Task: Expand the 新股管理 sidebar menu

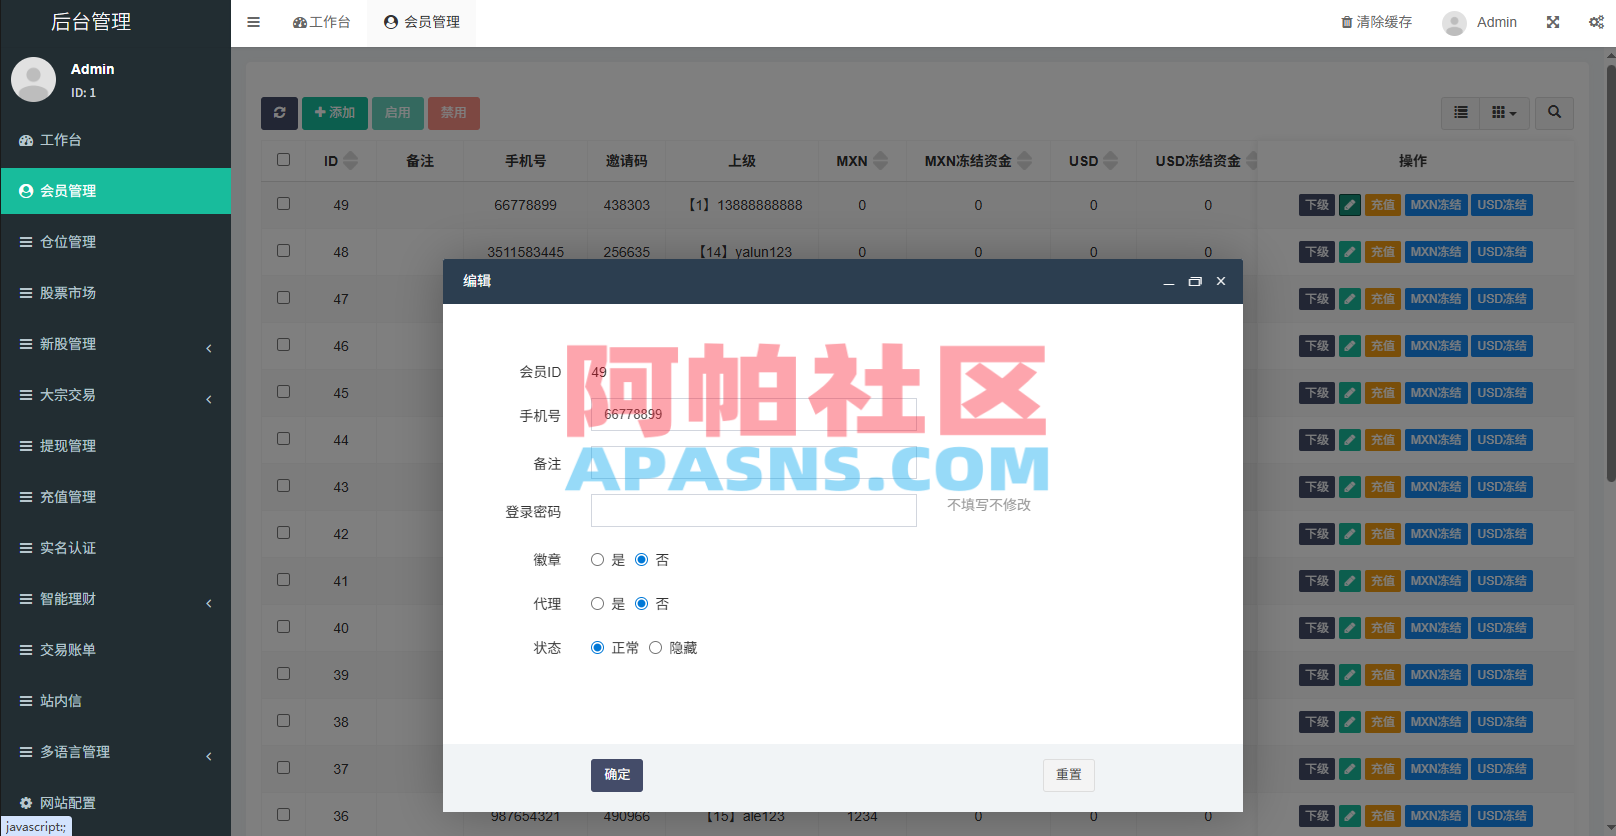Action: [115, 344]
